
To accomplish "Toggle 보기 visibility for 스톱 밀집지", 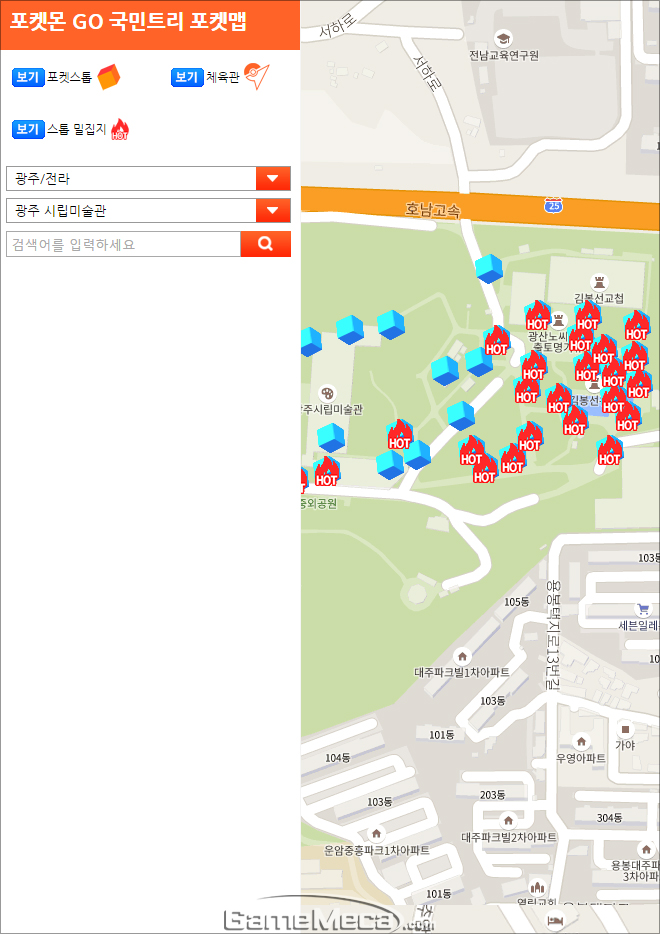I will (28, 129).
